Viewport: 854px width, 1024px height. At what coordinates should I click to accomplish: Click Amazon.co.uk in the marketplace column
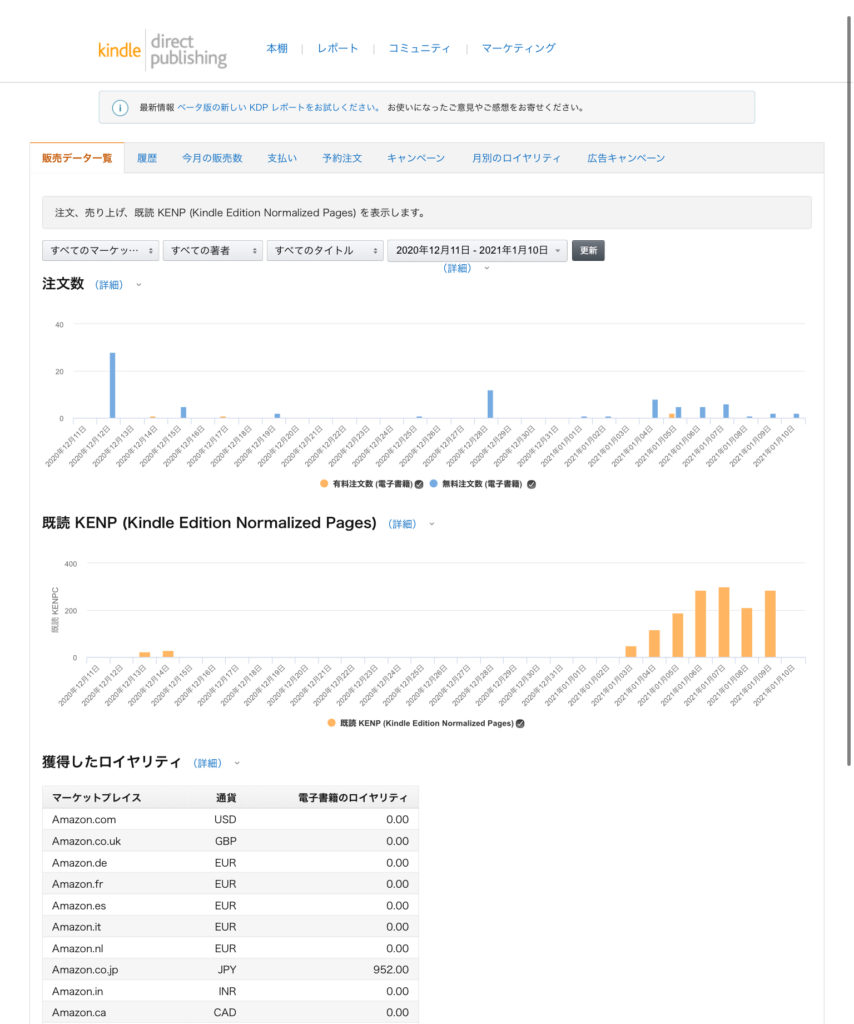point(87,841)
